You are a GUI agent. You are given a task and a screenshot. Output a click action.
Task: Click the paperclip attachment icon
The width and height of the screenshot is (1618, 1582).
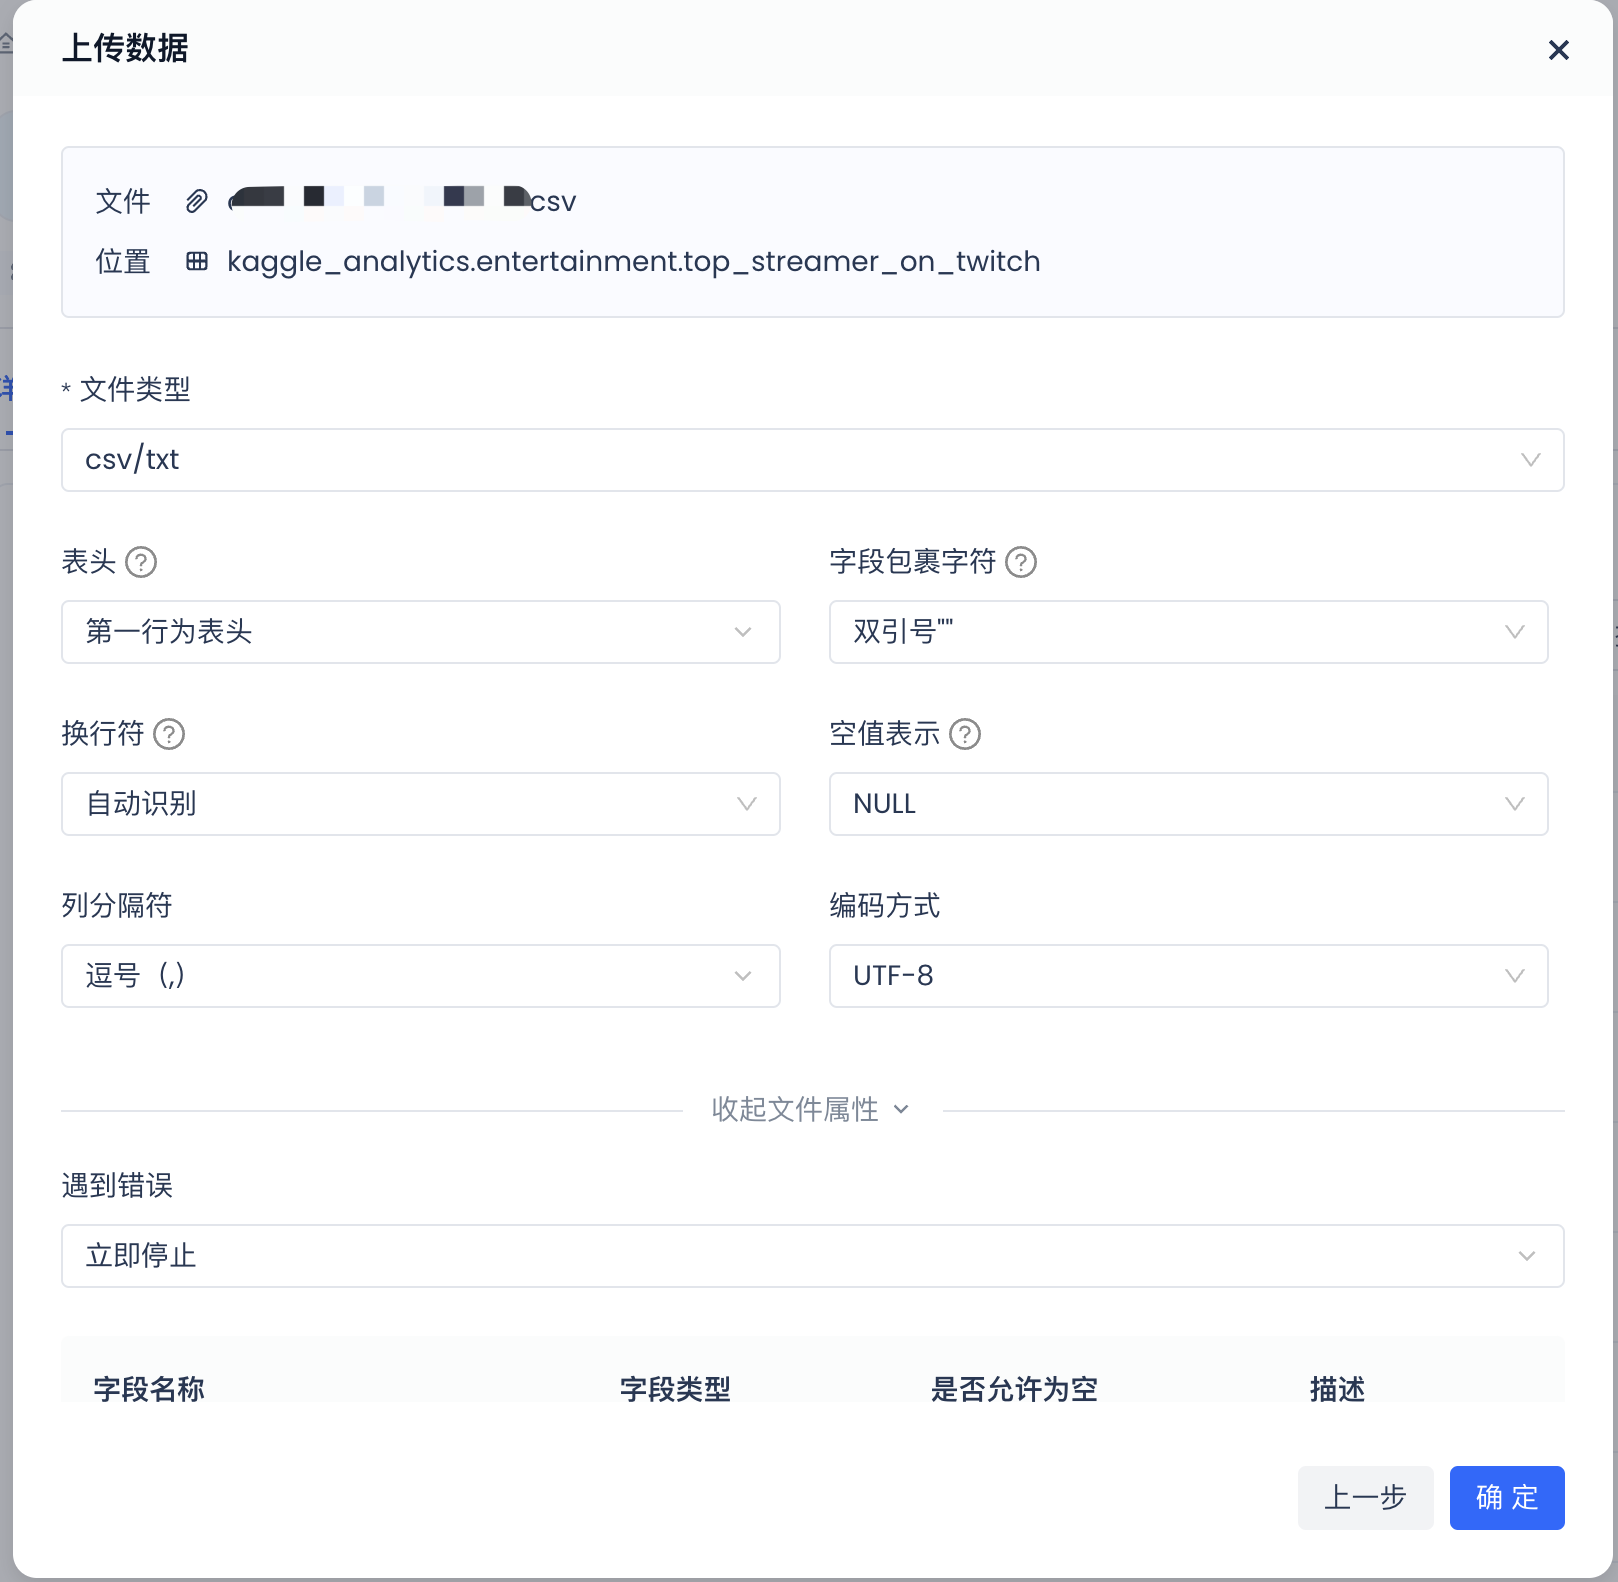pos(196,201)
